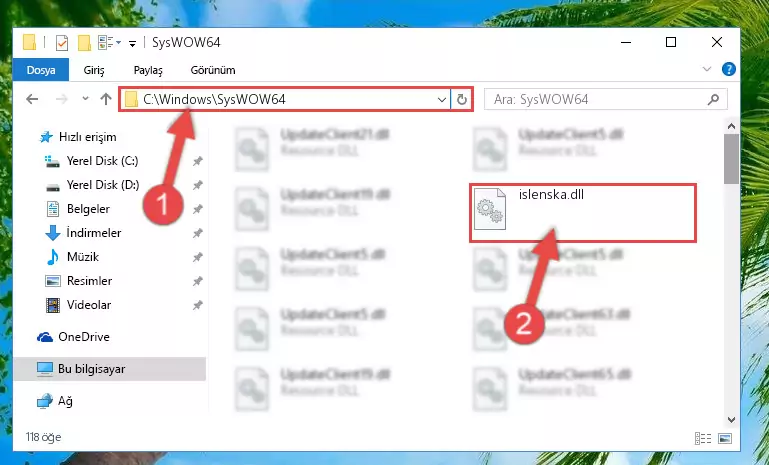Screen dimensions: 769x465
Task: Click the pin icon next to Resimler
Action: [198, 281]
